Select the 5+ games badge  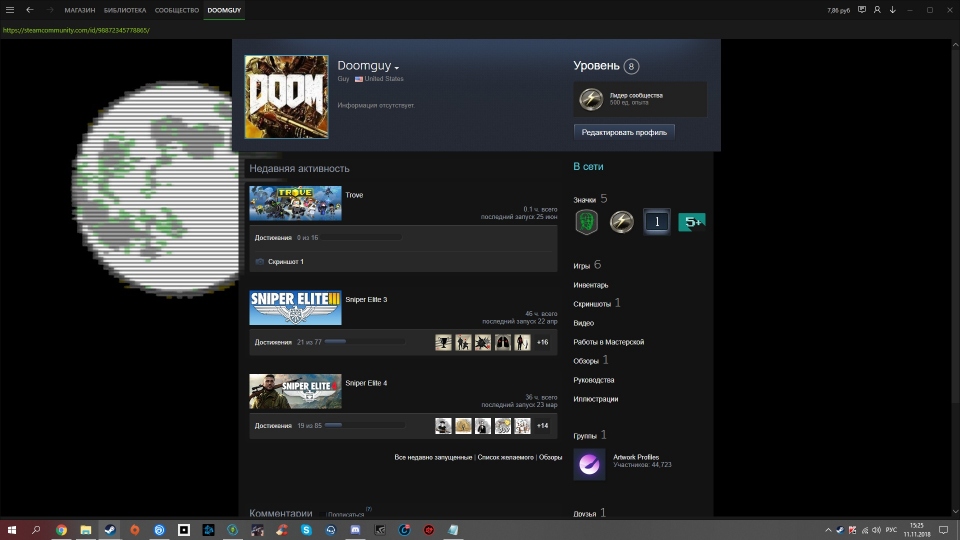(692, 222)
